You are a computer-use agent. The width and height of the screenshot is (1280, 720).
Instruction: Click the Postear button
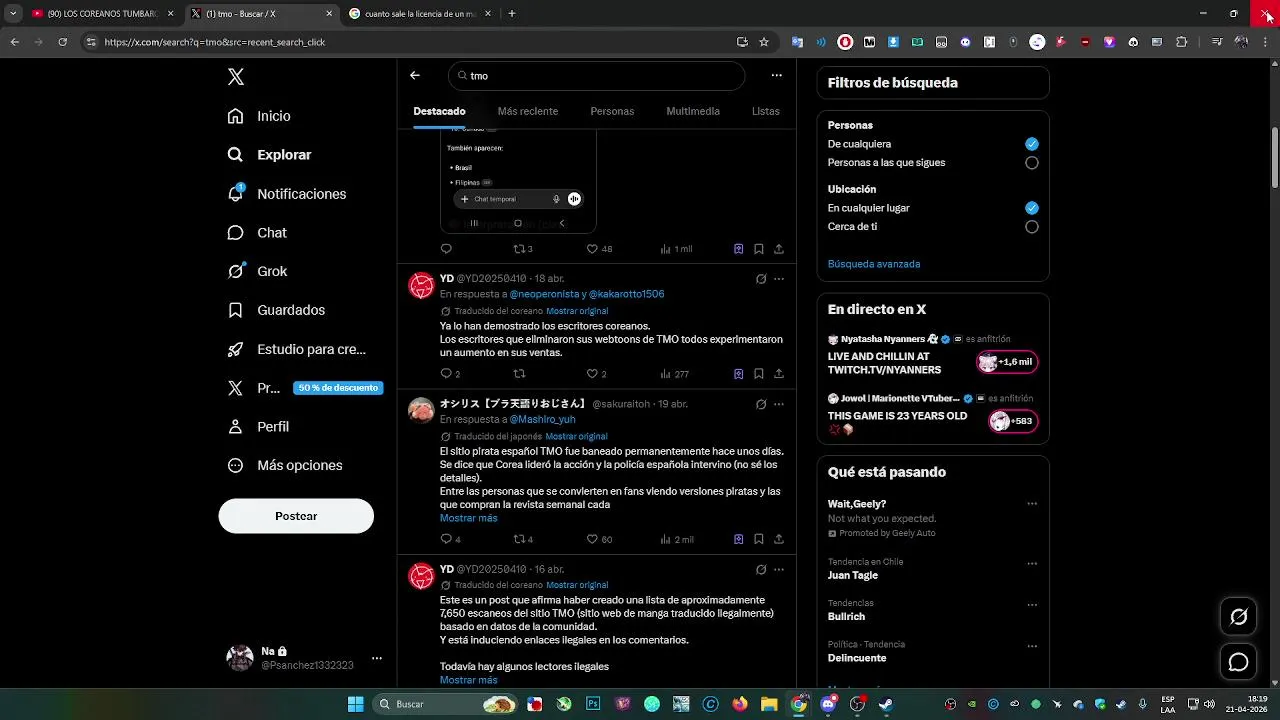(296, 516)
